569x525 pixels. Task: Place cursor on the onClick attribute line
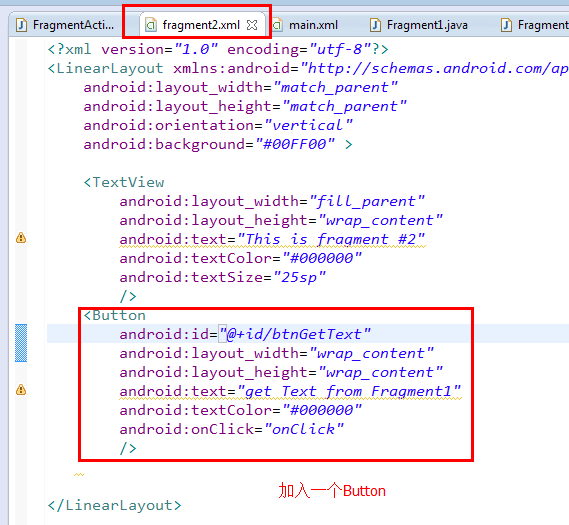click(231, 429)
